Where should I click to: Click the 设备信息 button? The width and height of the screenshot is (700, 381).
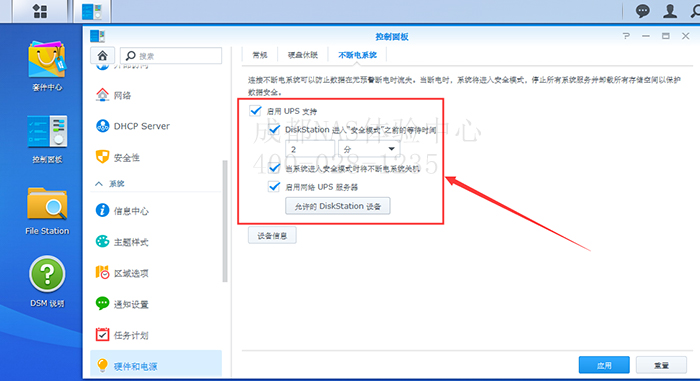coord(272,235)
